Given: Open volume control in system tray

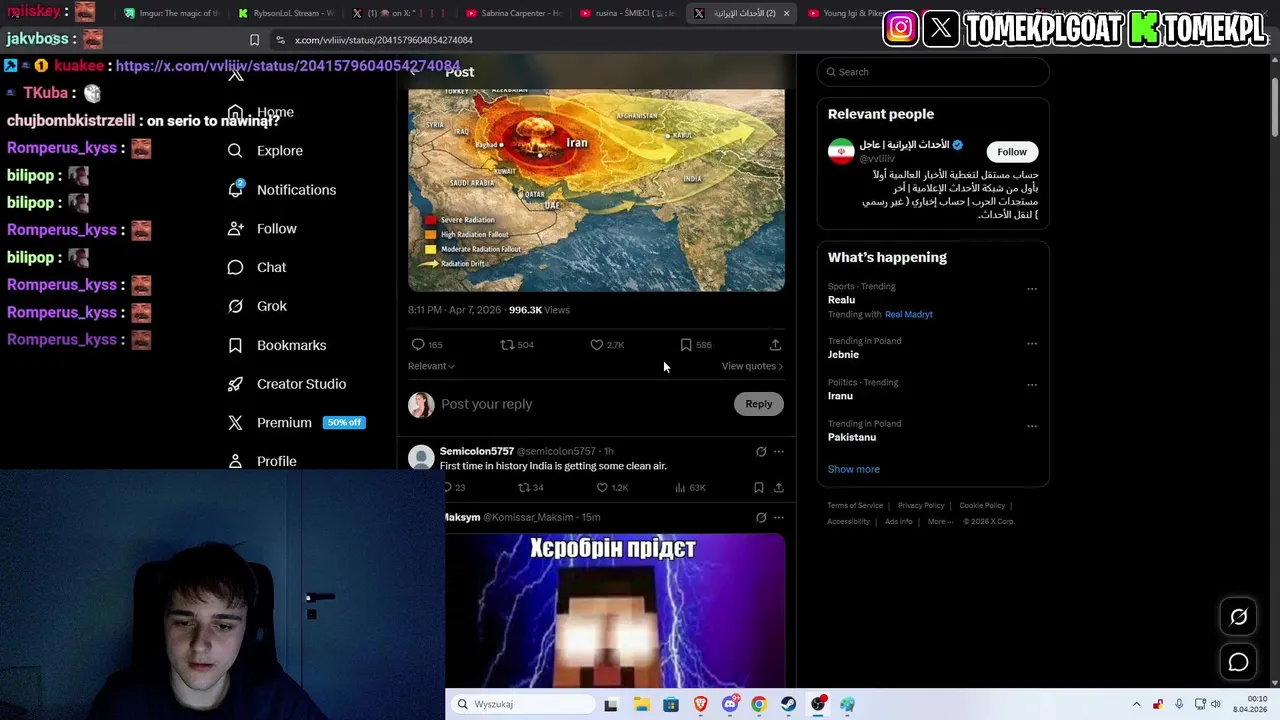Looking at the screenshot, I should tap(1216, 704).
